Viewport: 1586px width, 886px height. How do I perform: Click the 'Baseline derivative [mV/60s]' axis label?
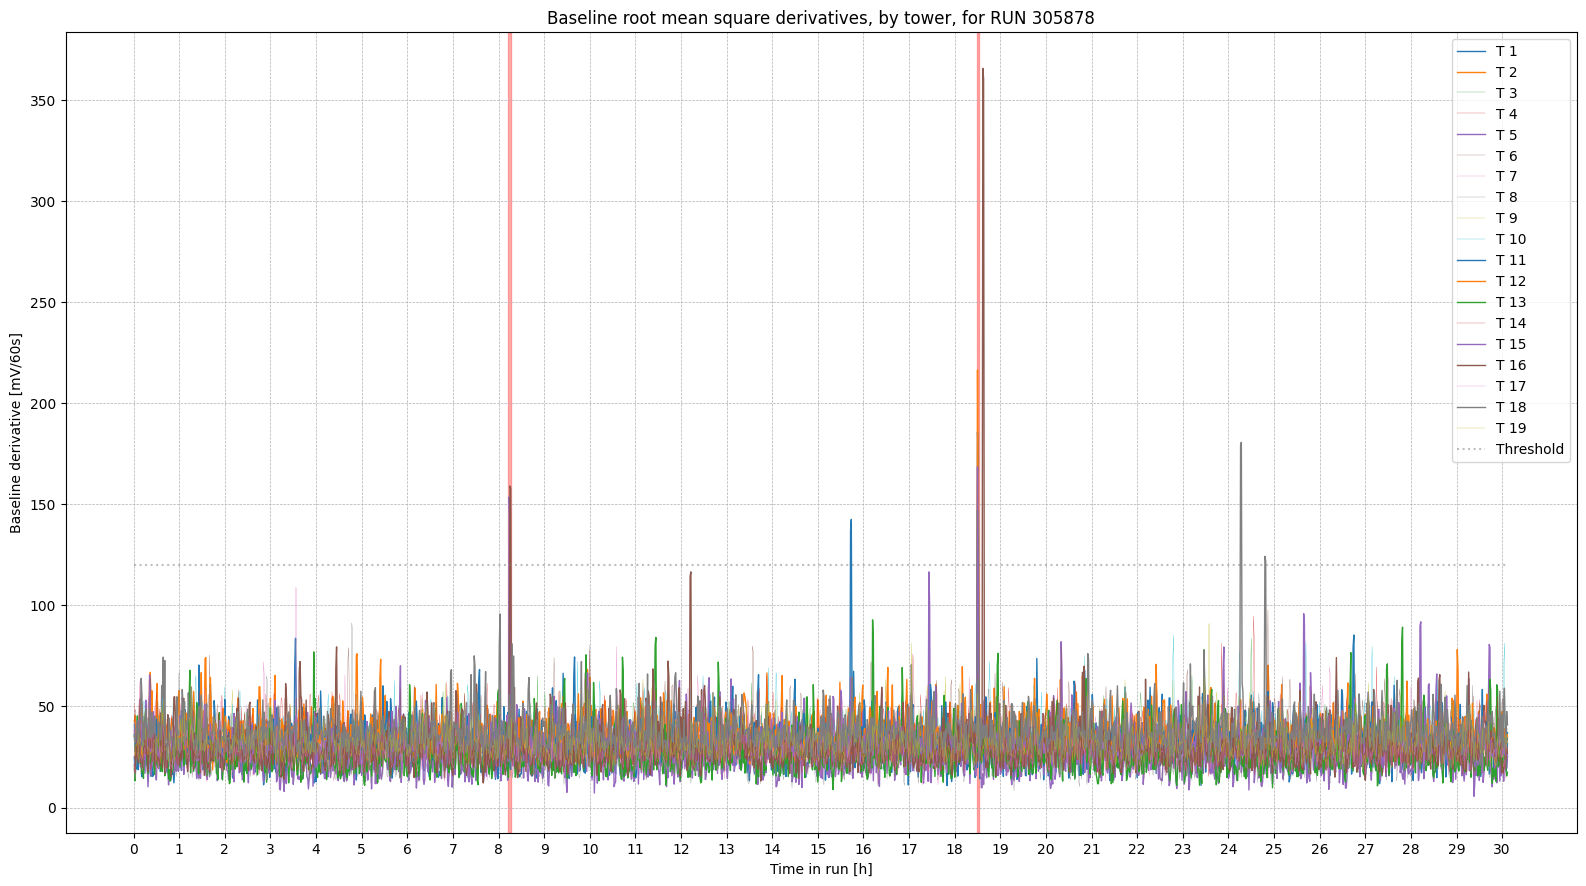(x=16, y=432)
